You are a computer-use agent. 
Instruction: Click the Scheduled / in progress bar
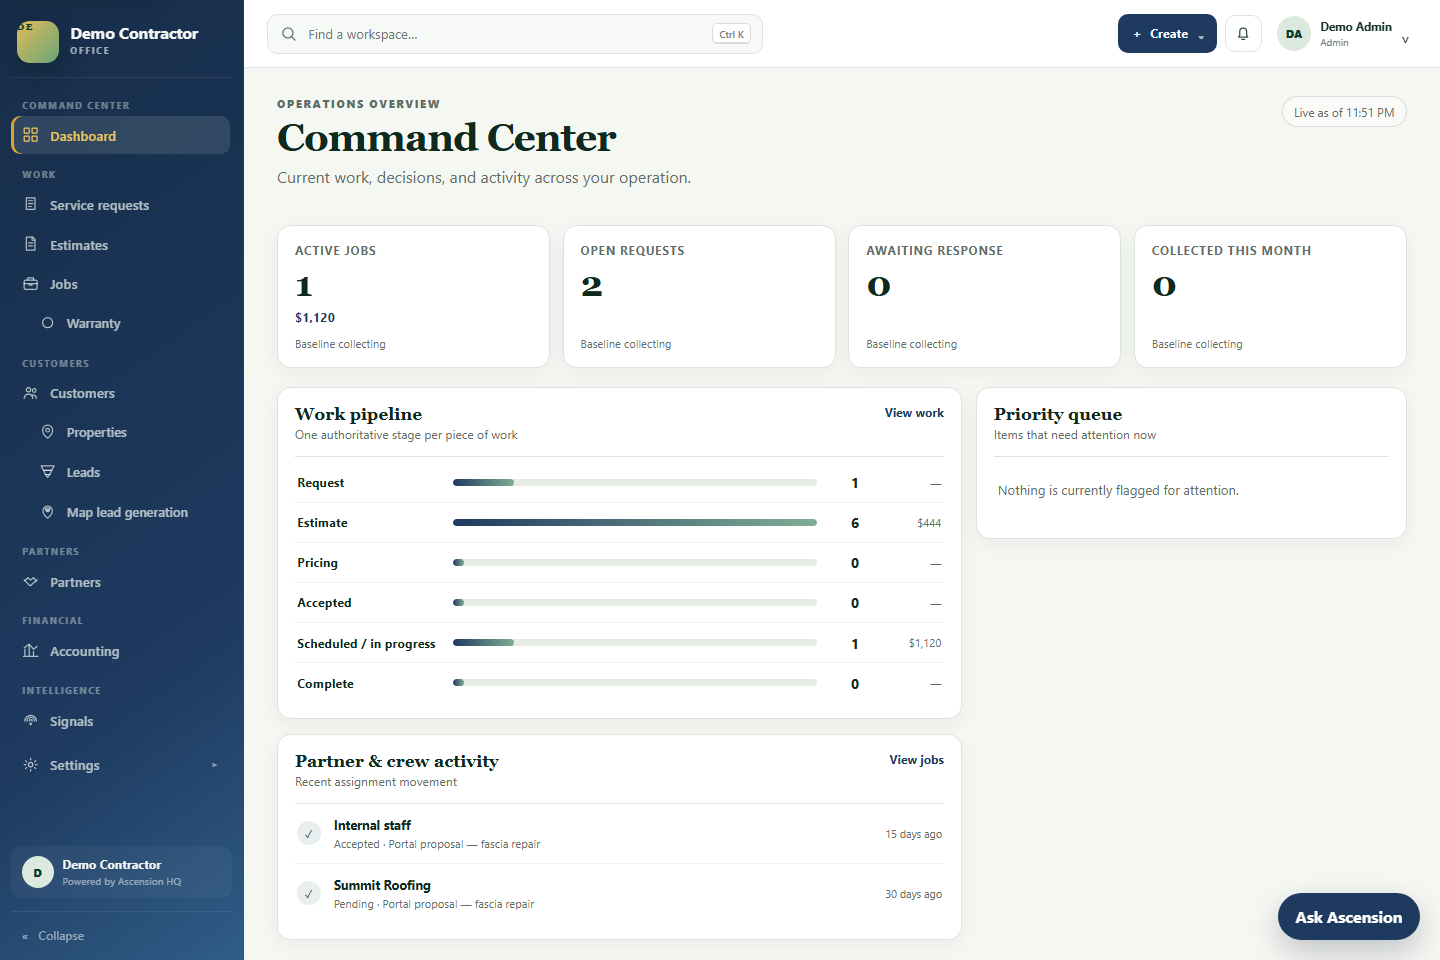pyautogui.click(x=635, y=643)
